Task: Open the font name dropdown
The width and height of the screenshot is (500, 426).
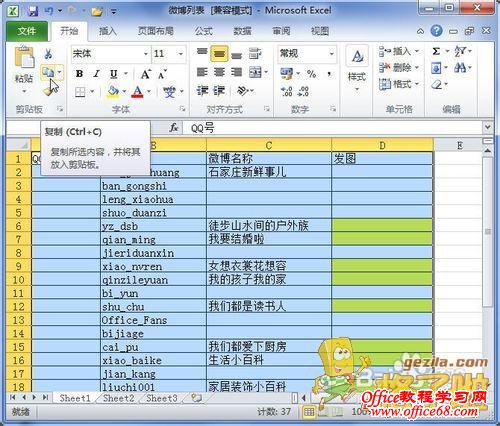Action: (146, 54)
